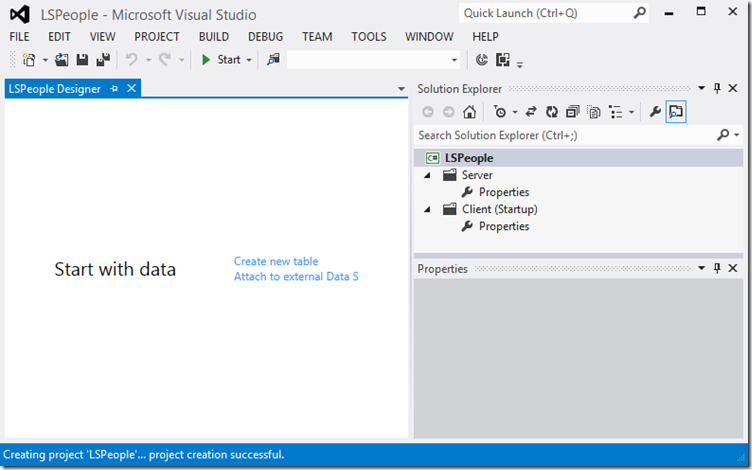This screenshot has width=752, height=470.
Task: Click Sync with Active Document icon
Action: (x=530, y=112)
